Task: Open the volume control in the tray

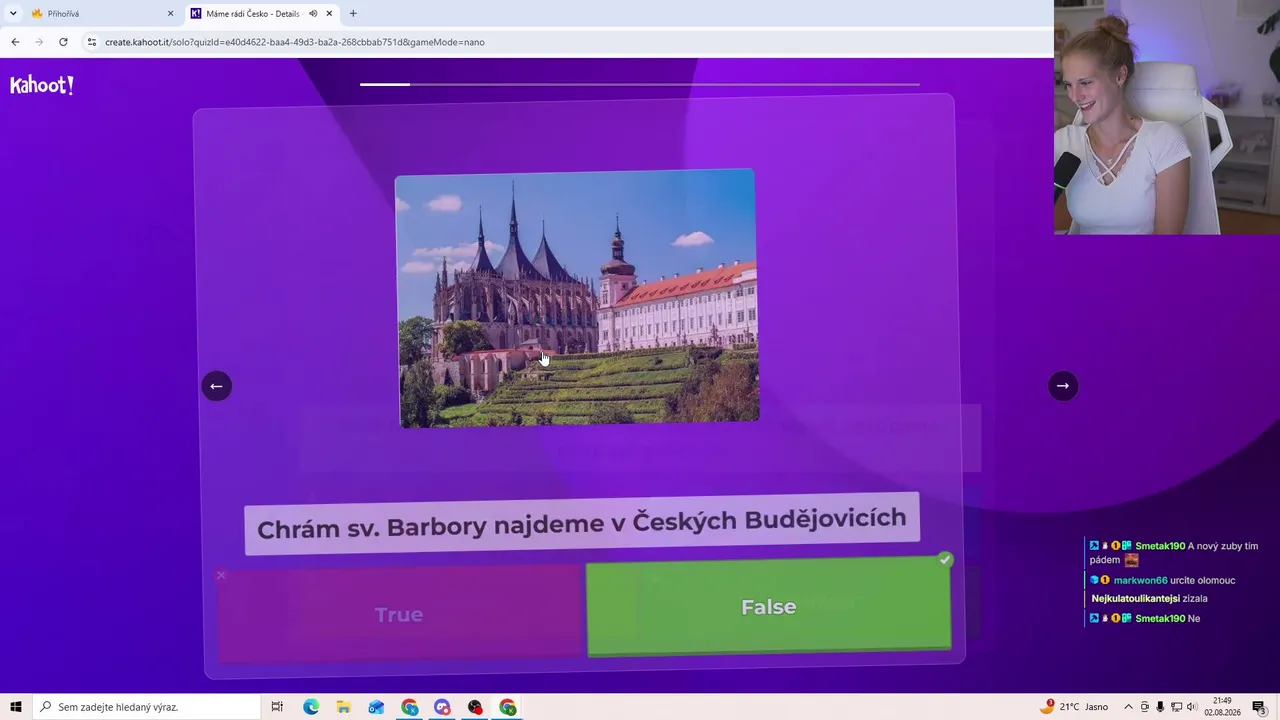Action: click(1191, 707)
